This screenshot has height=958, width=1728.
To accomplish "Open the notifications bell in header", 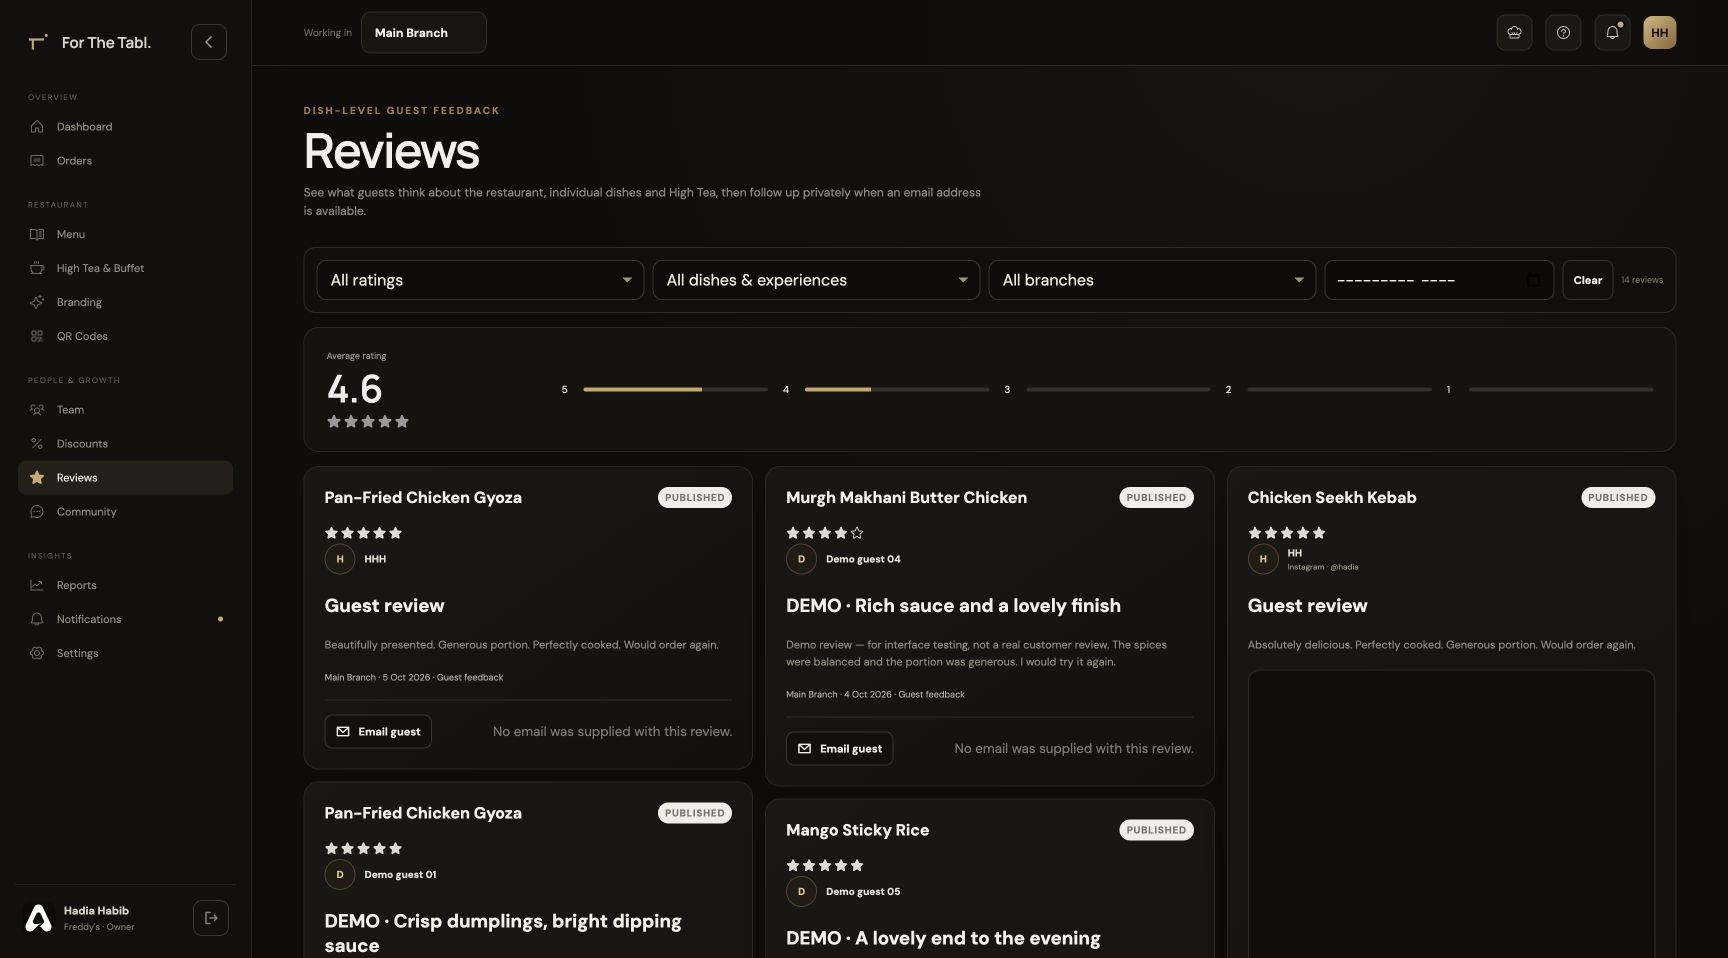I will [x=1612, y=33].
